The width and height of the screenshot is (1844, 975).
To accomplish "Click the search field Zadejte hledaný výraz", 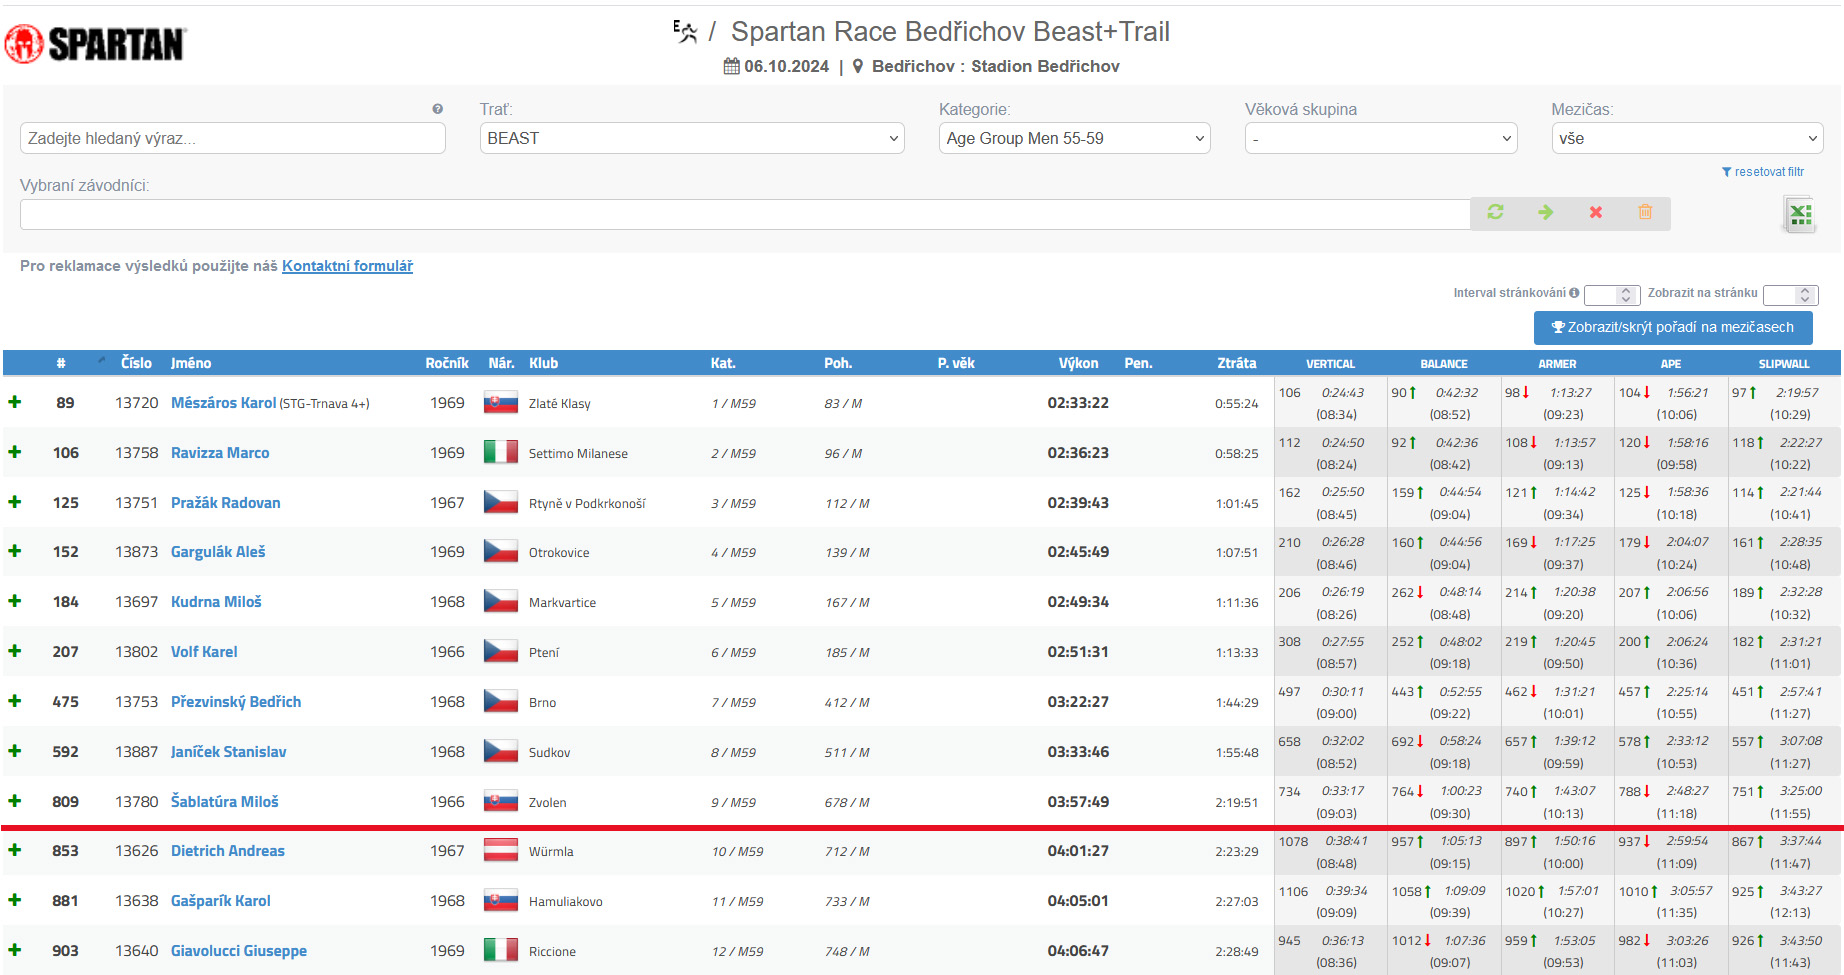I will click(233, 138).
